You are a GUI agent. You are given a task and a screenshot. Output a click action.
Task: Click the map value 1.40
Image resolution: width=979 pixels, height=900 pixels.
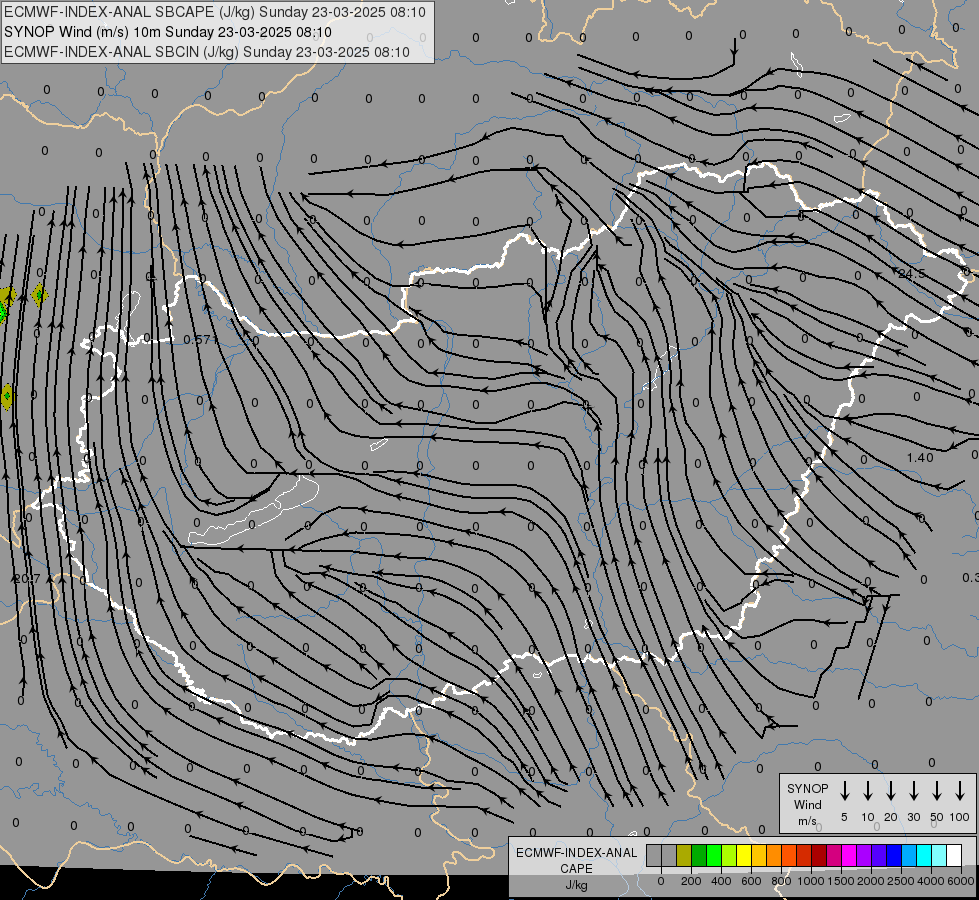point(920,457)
